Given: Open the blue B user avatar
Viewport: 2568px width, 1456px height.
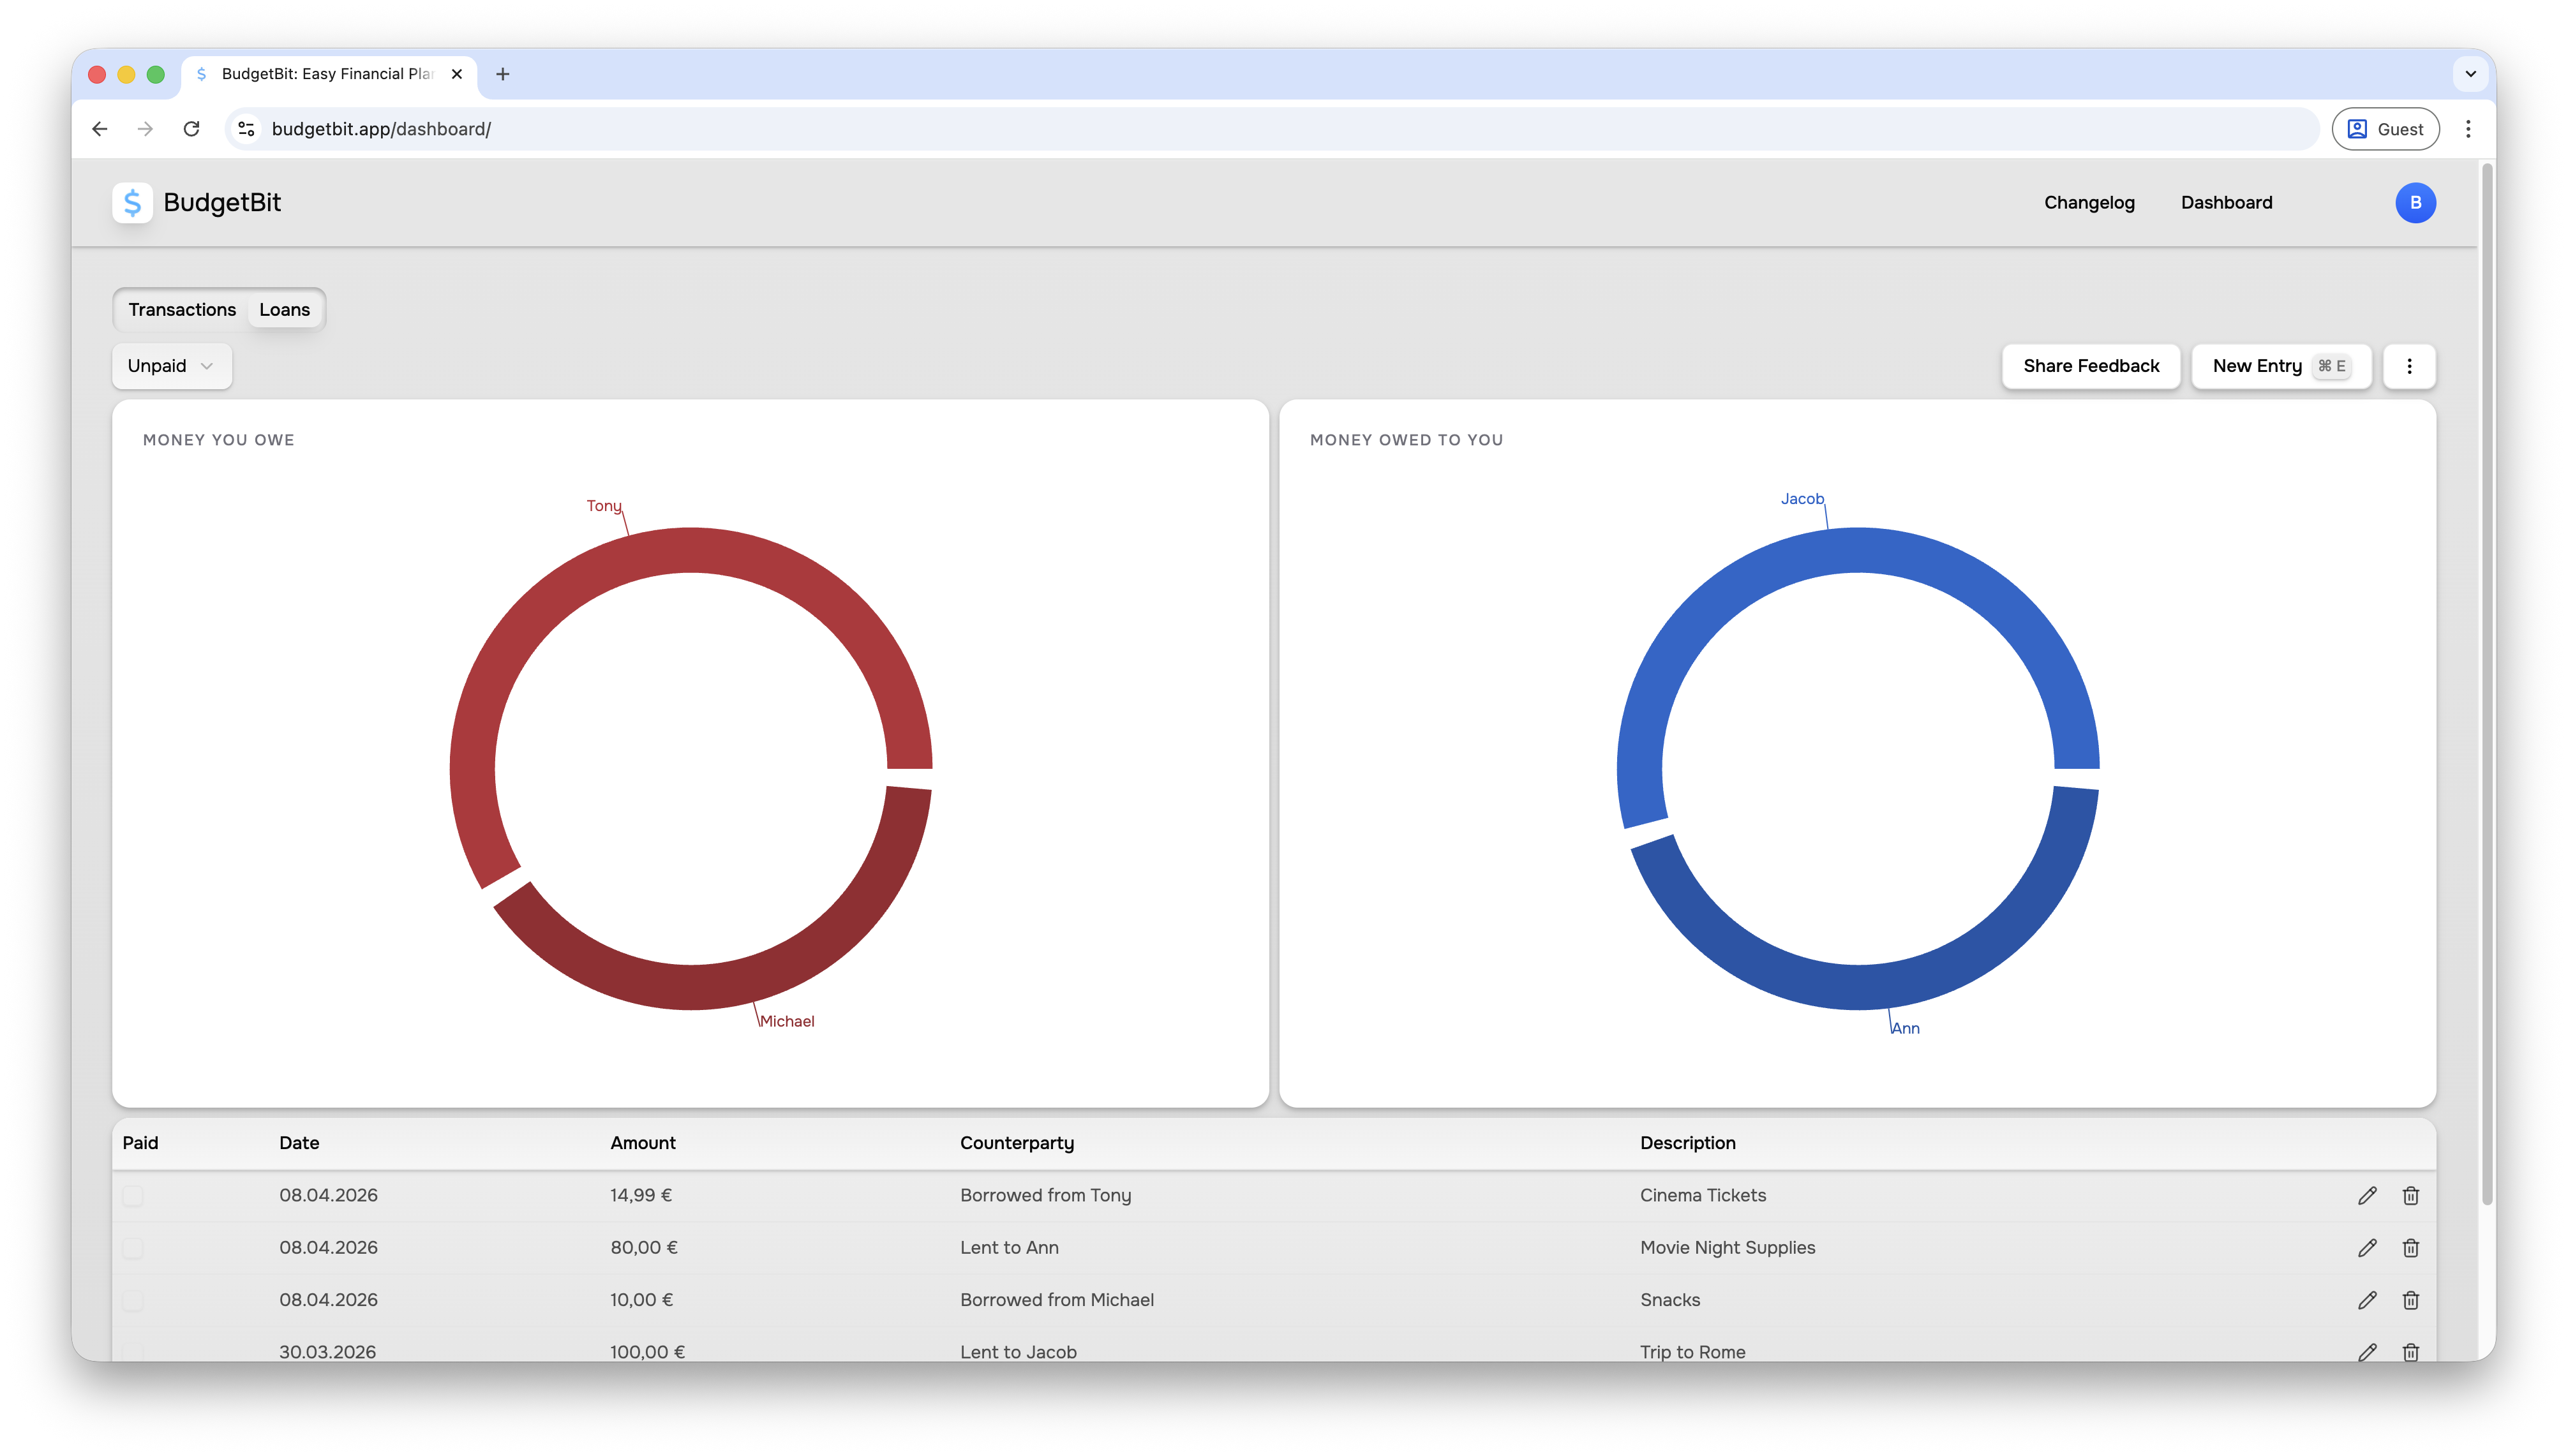Looking at the screenshot, I should click(2415, 203).
